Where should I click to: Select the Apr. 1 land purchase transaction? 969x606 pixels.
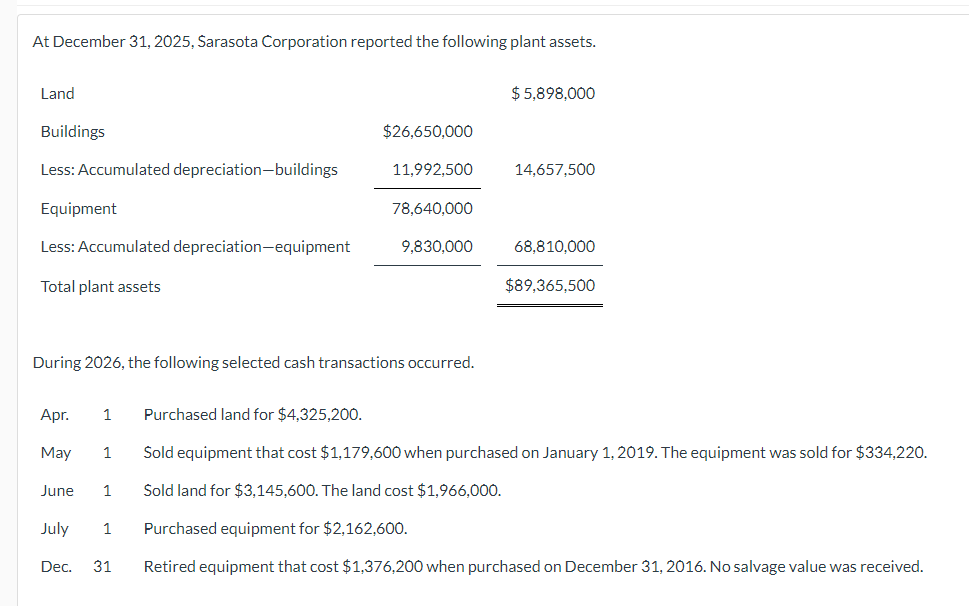(x=252, y=414)
